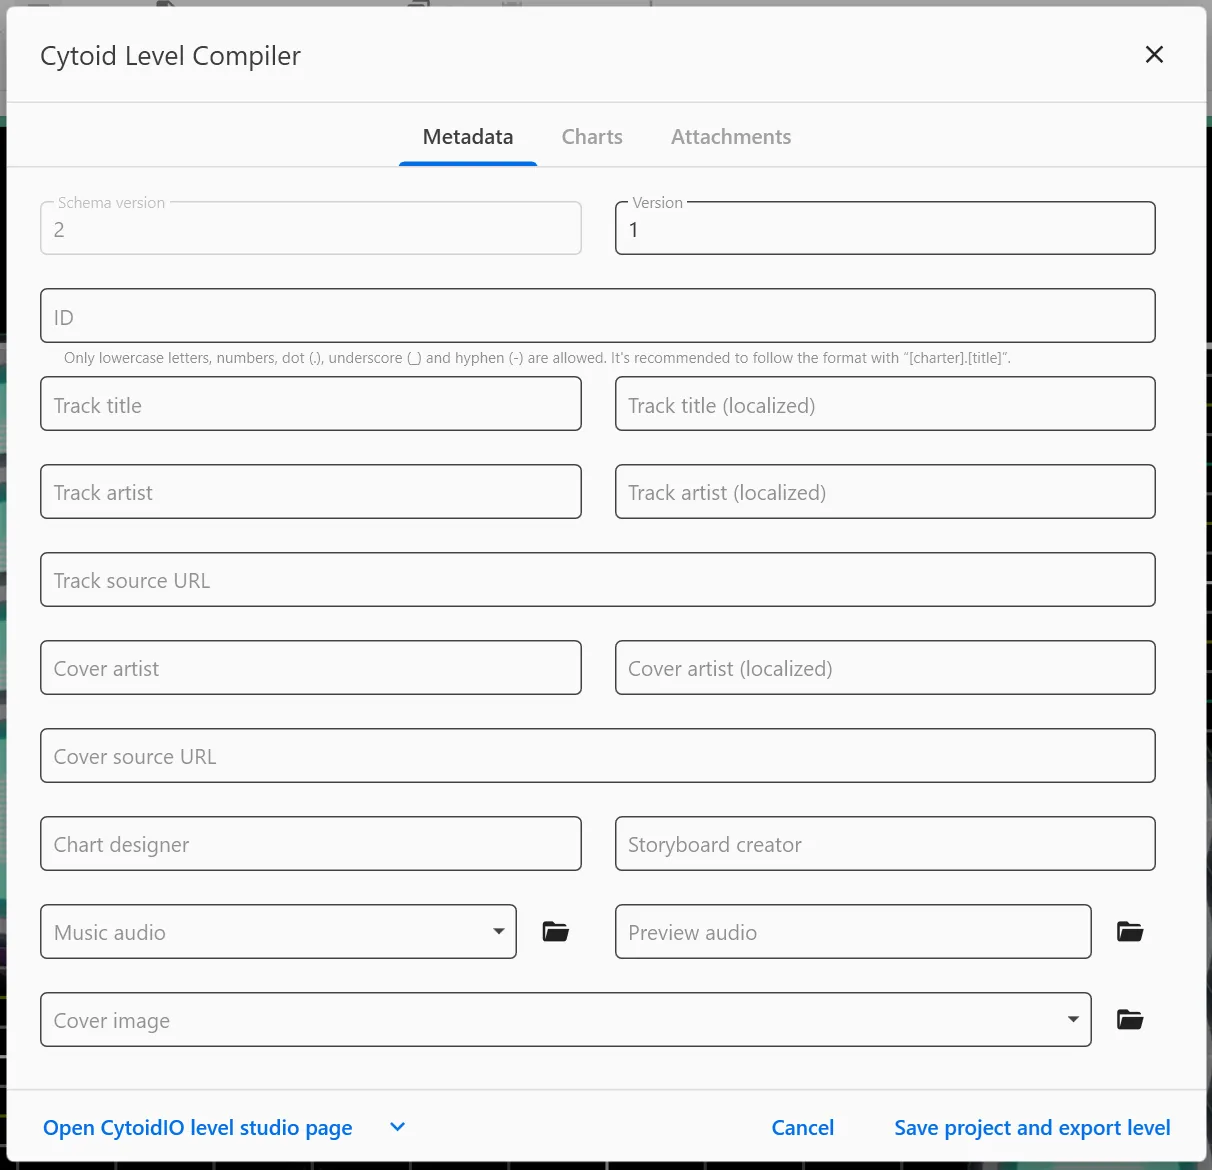Image resolution: width=1212 pixels, height=1170 pixels.
Task: Expand the Cover image selection dropdown
Action: pos(1071,1019)
